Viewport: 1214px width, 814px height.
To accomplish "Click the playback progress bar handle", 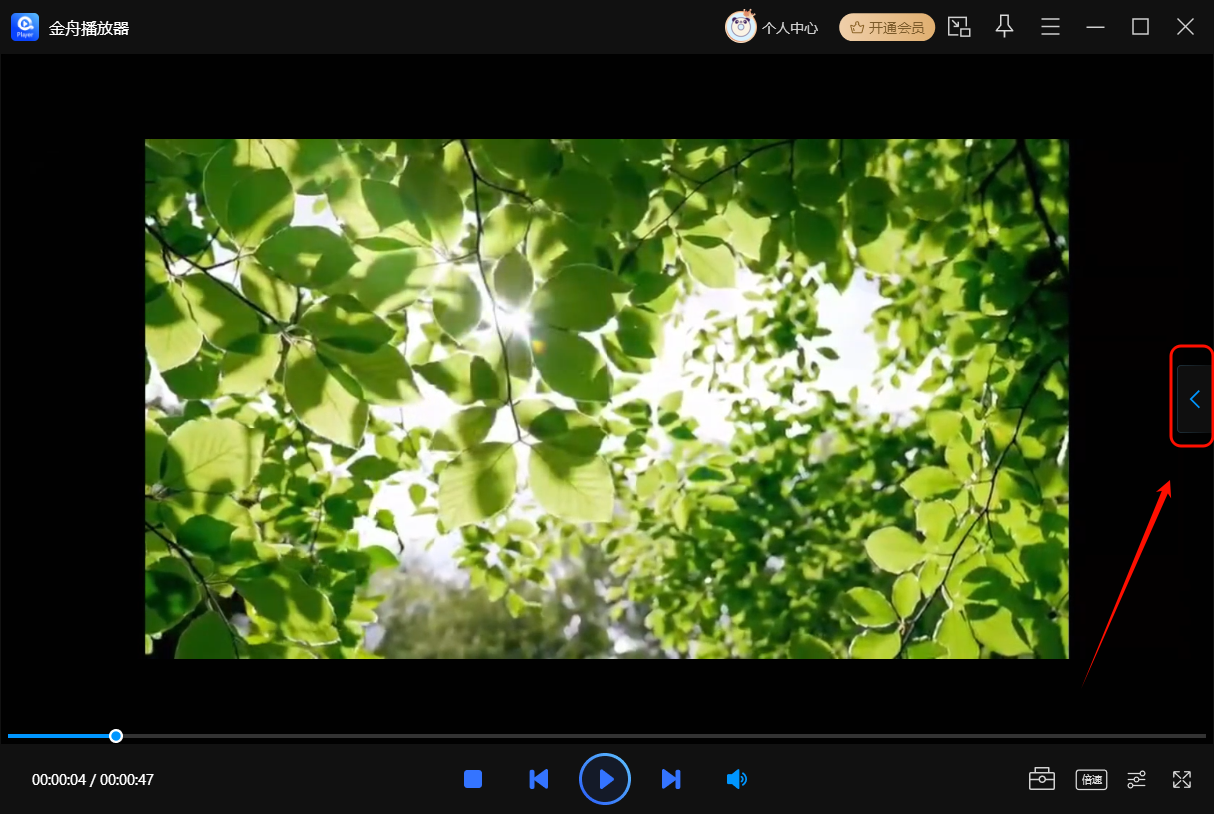I will [x=116, y=736].
